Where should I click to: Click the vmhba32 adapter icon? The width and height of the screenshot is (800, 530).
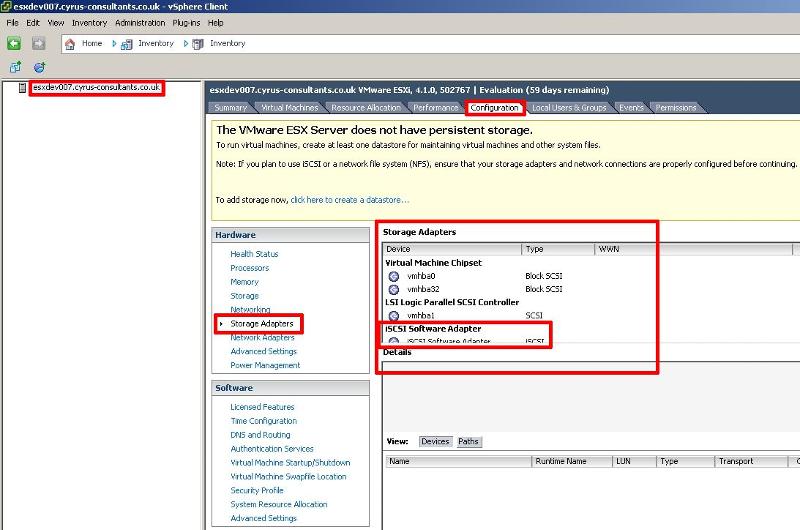393,290
